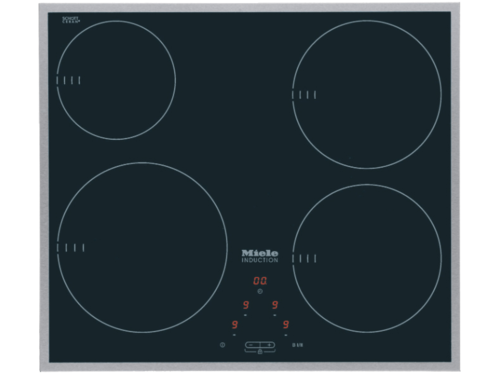This screenshot has width=500, height=374.
Task: Tap indicator dash under lower-right 9
Action: tap(286, 335)
